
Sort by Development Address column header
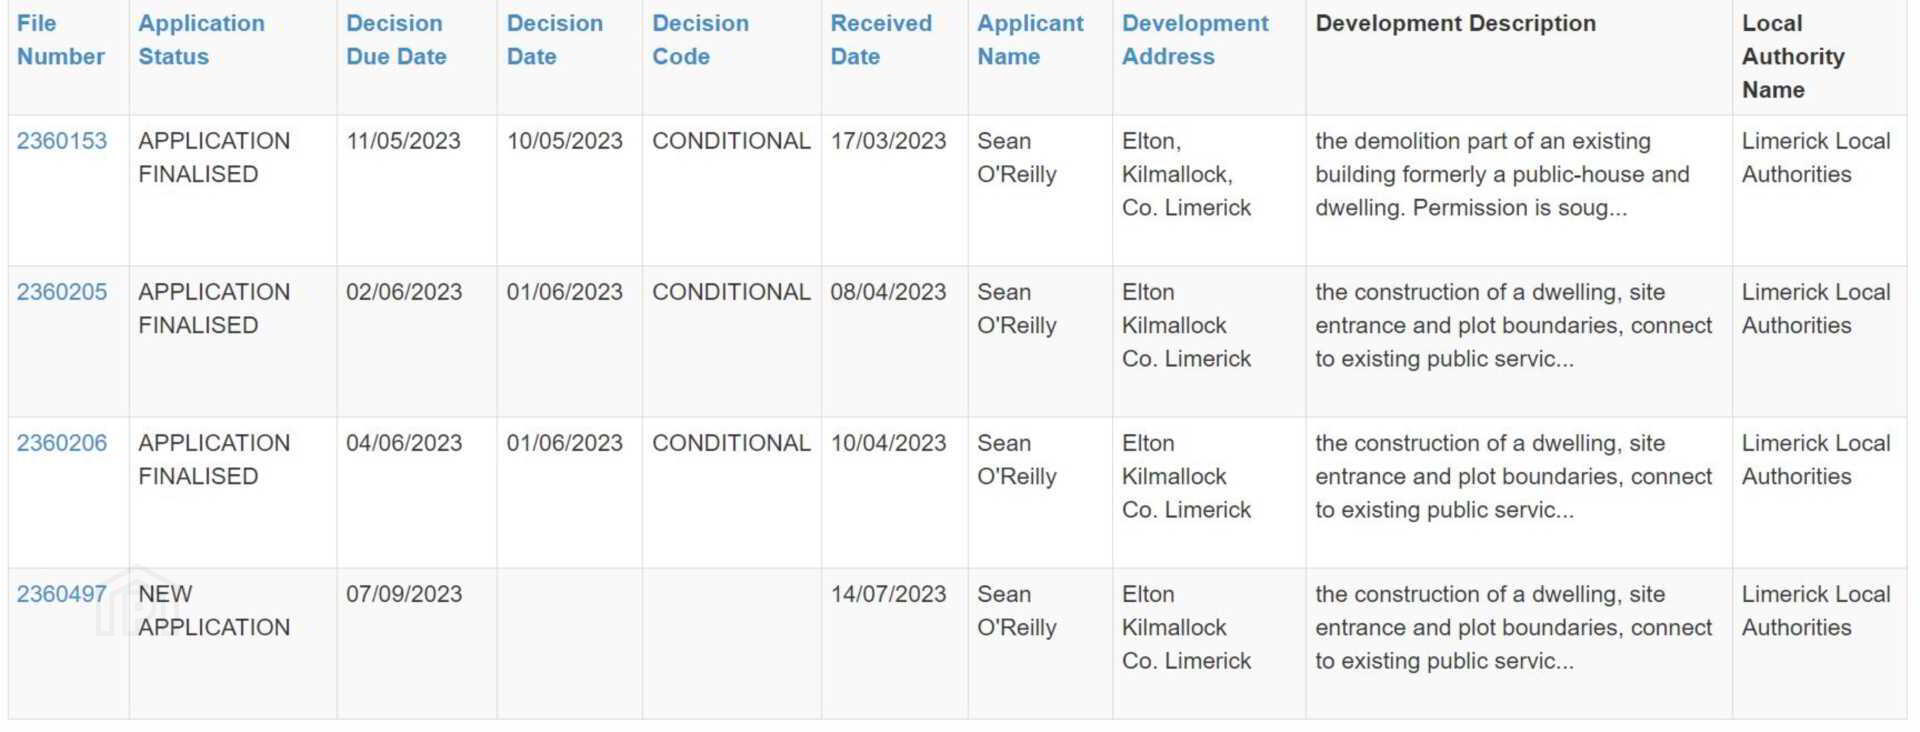point(1195,40)
